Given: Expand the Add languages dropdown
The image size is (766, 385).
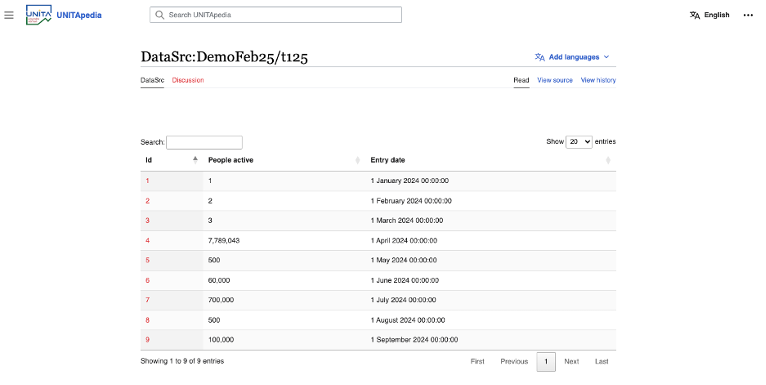Looking at the screenshot, I should [x=572, y=57].
